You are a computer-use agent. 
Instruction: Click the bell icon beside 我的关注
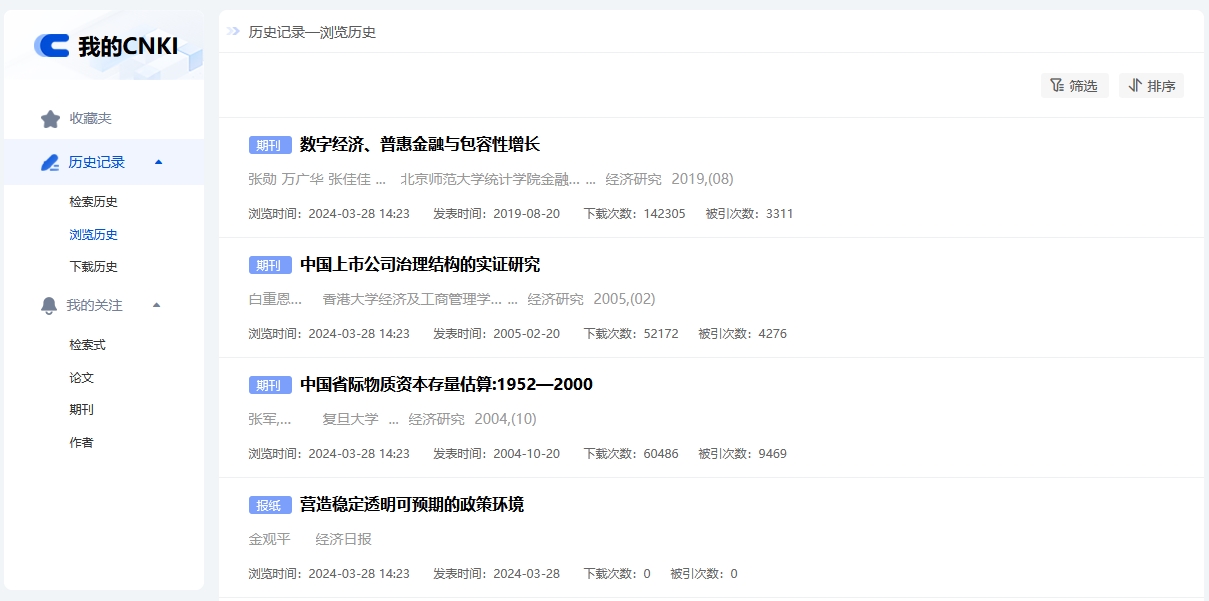pos(49,306)
